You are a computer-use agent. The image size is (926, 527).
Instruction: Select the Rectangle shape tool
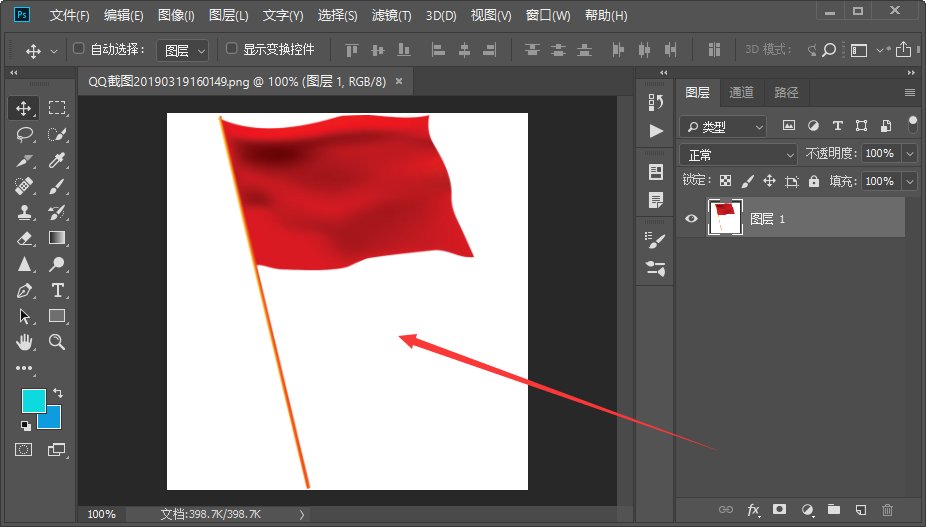57,315
